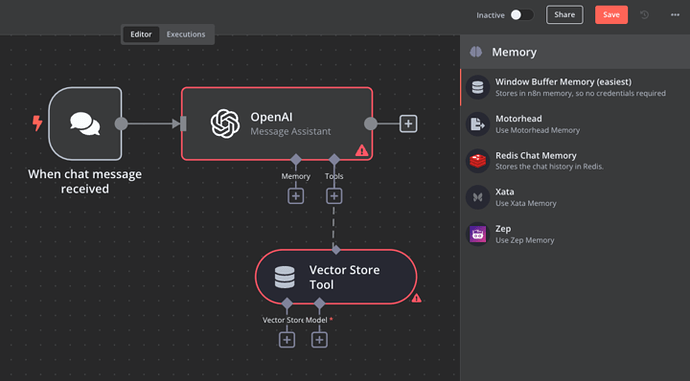The height and width of the screenshot is (381, 690).
Task: Choose Window Buffer Memory (easiest)
Action: coord(576,87)
